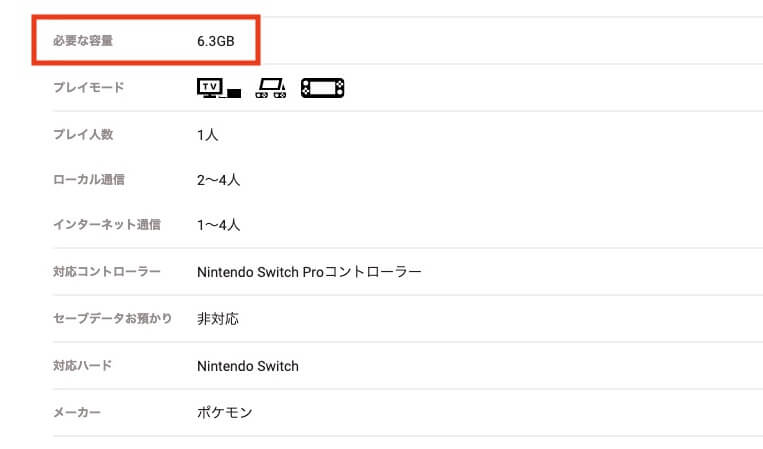Click the 1〜4人 internet play value

point(218,225)
